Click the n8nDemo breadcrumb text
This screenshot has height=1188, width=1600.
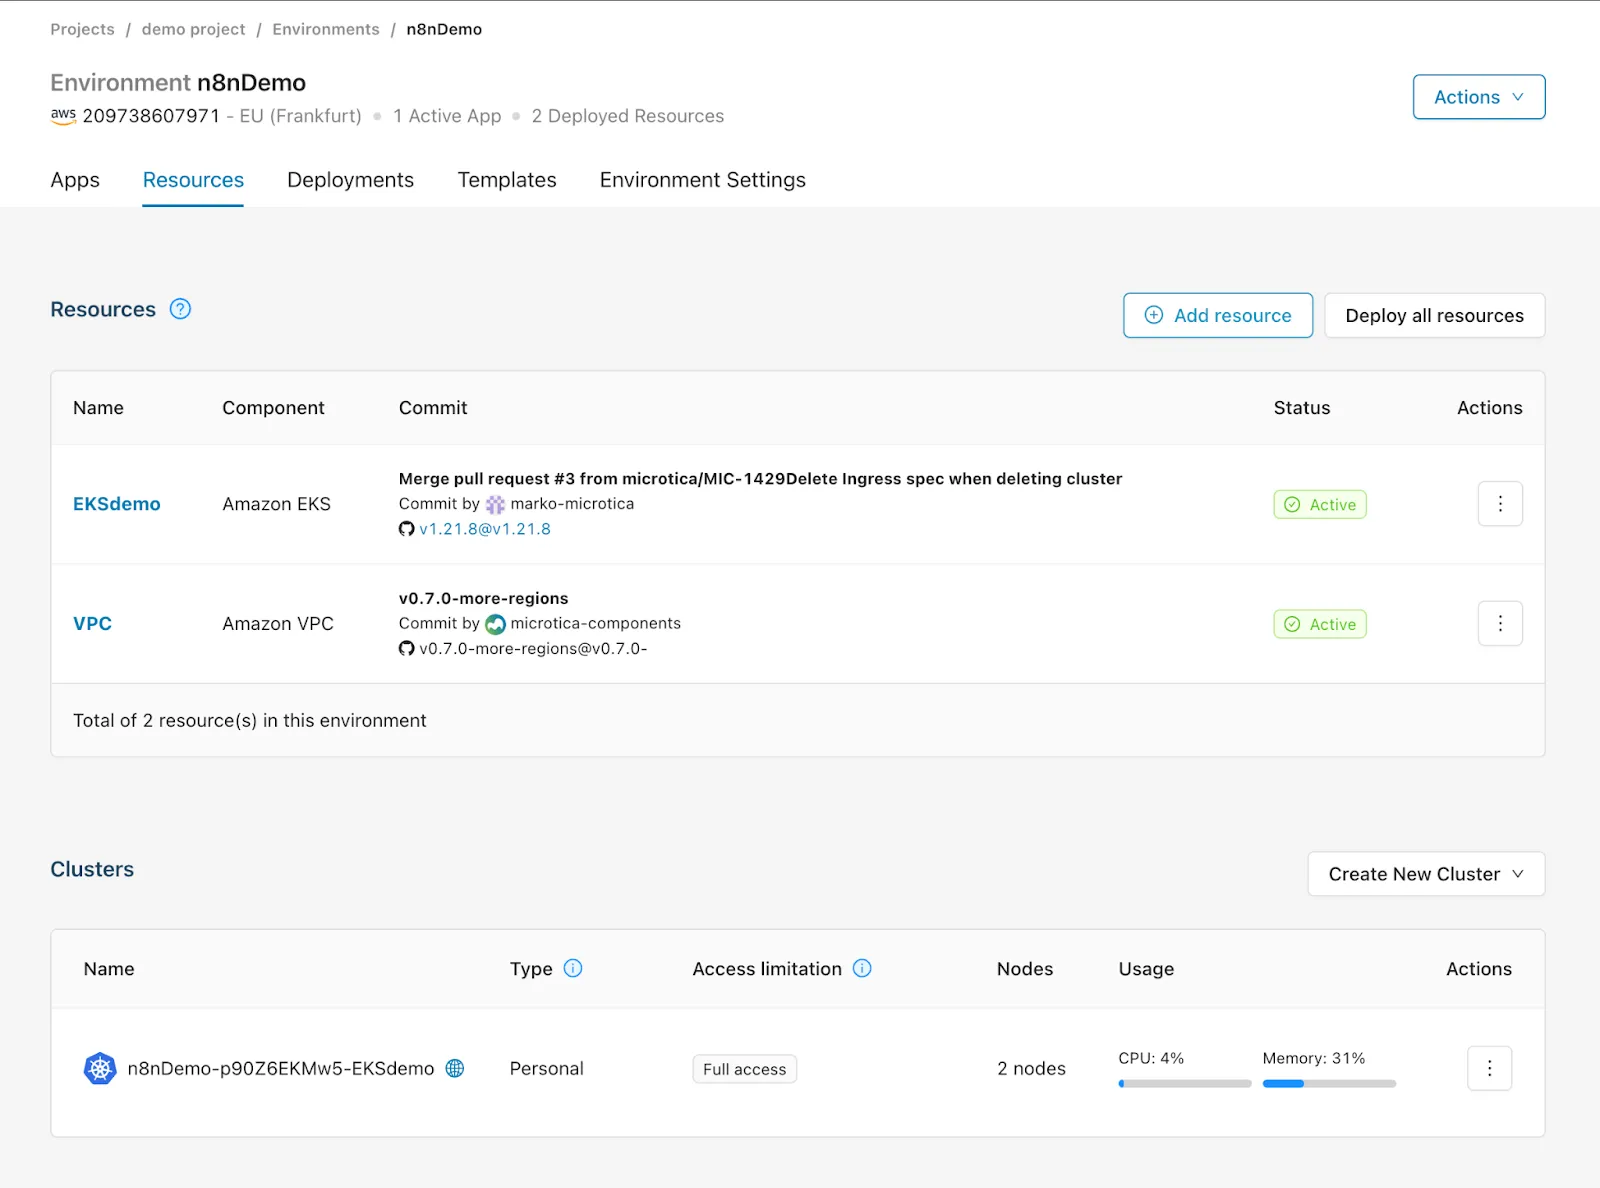[x=444, y=29]
